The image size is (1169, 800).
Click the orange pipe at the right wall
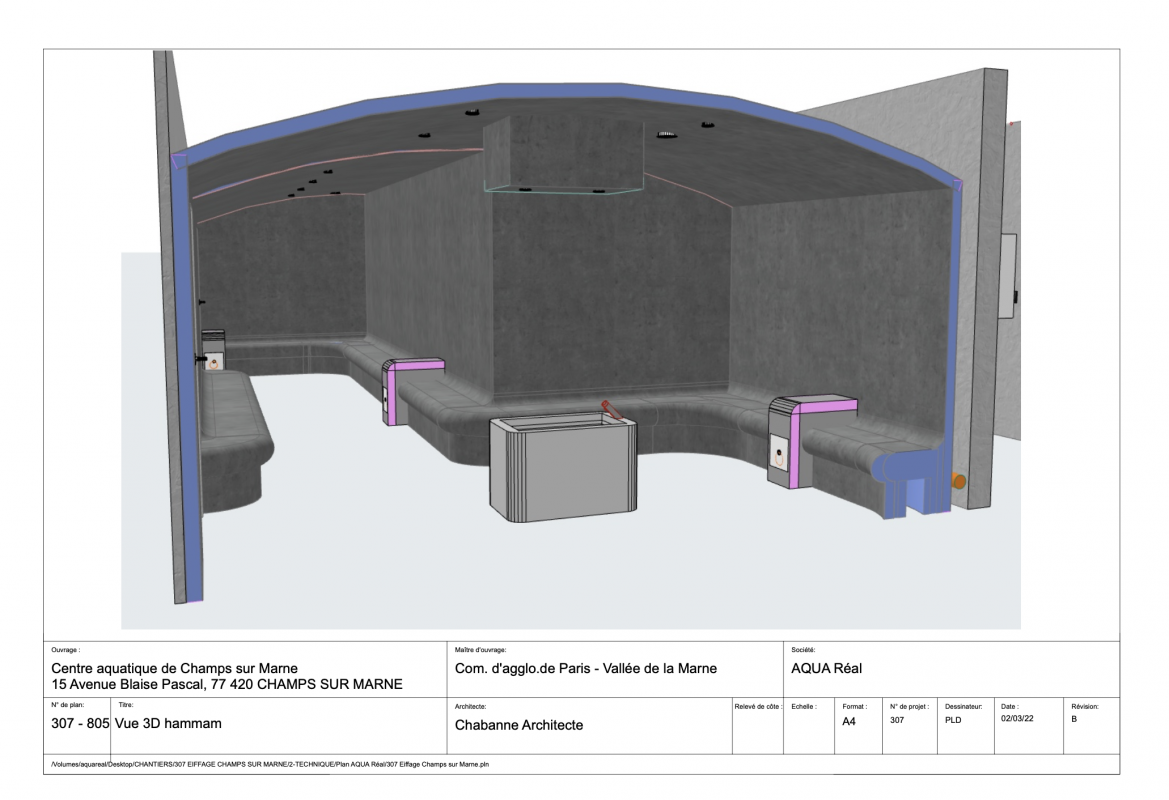(959, 481)
